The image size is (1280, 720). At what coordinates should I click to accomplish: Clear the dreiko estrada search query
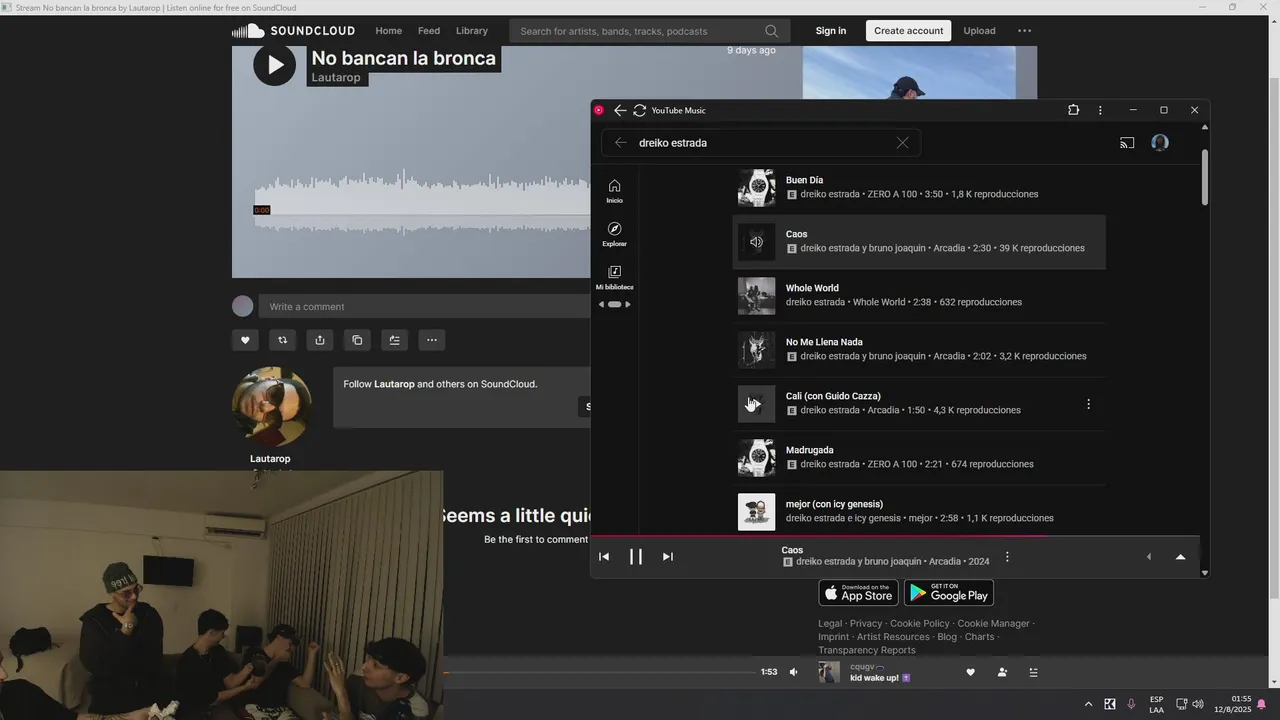[902, 143]
